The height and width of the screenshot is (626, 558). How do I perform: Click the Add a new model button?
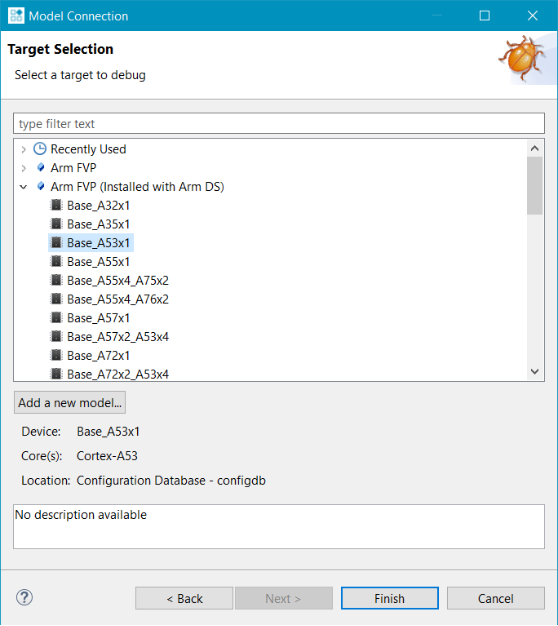pos(70,402)
